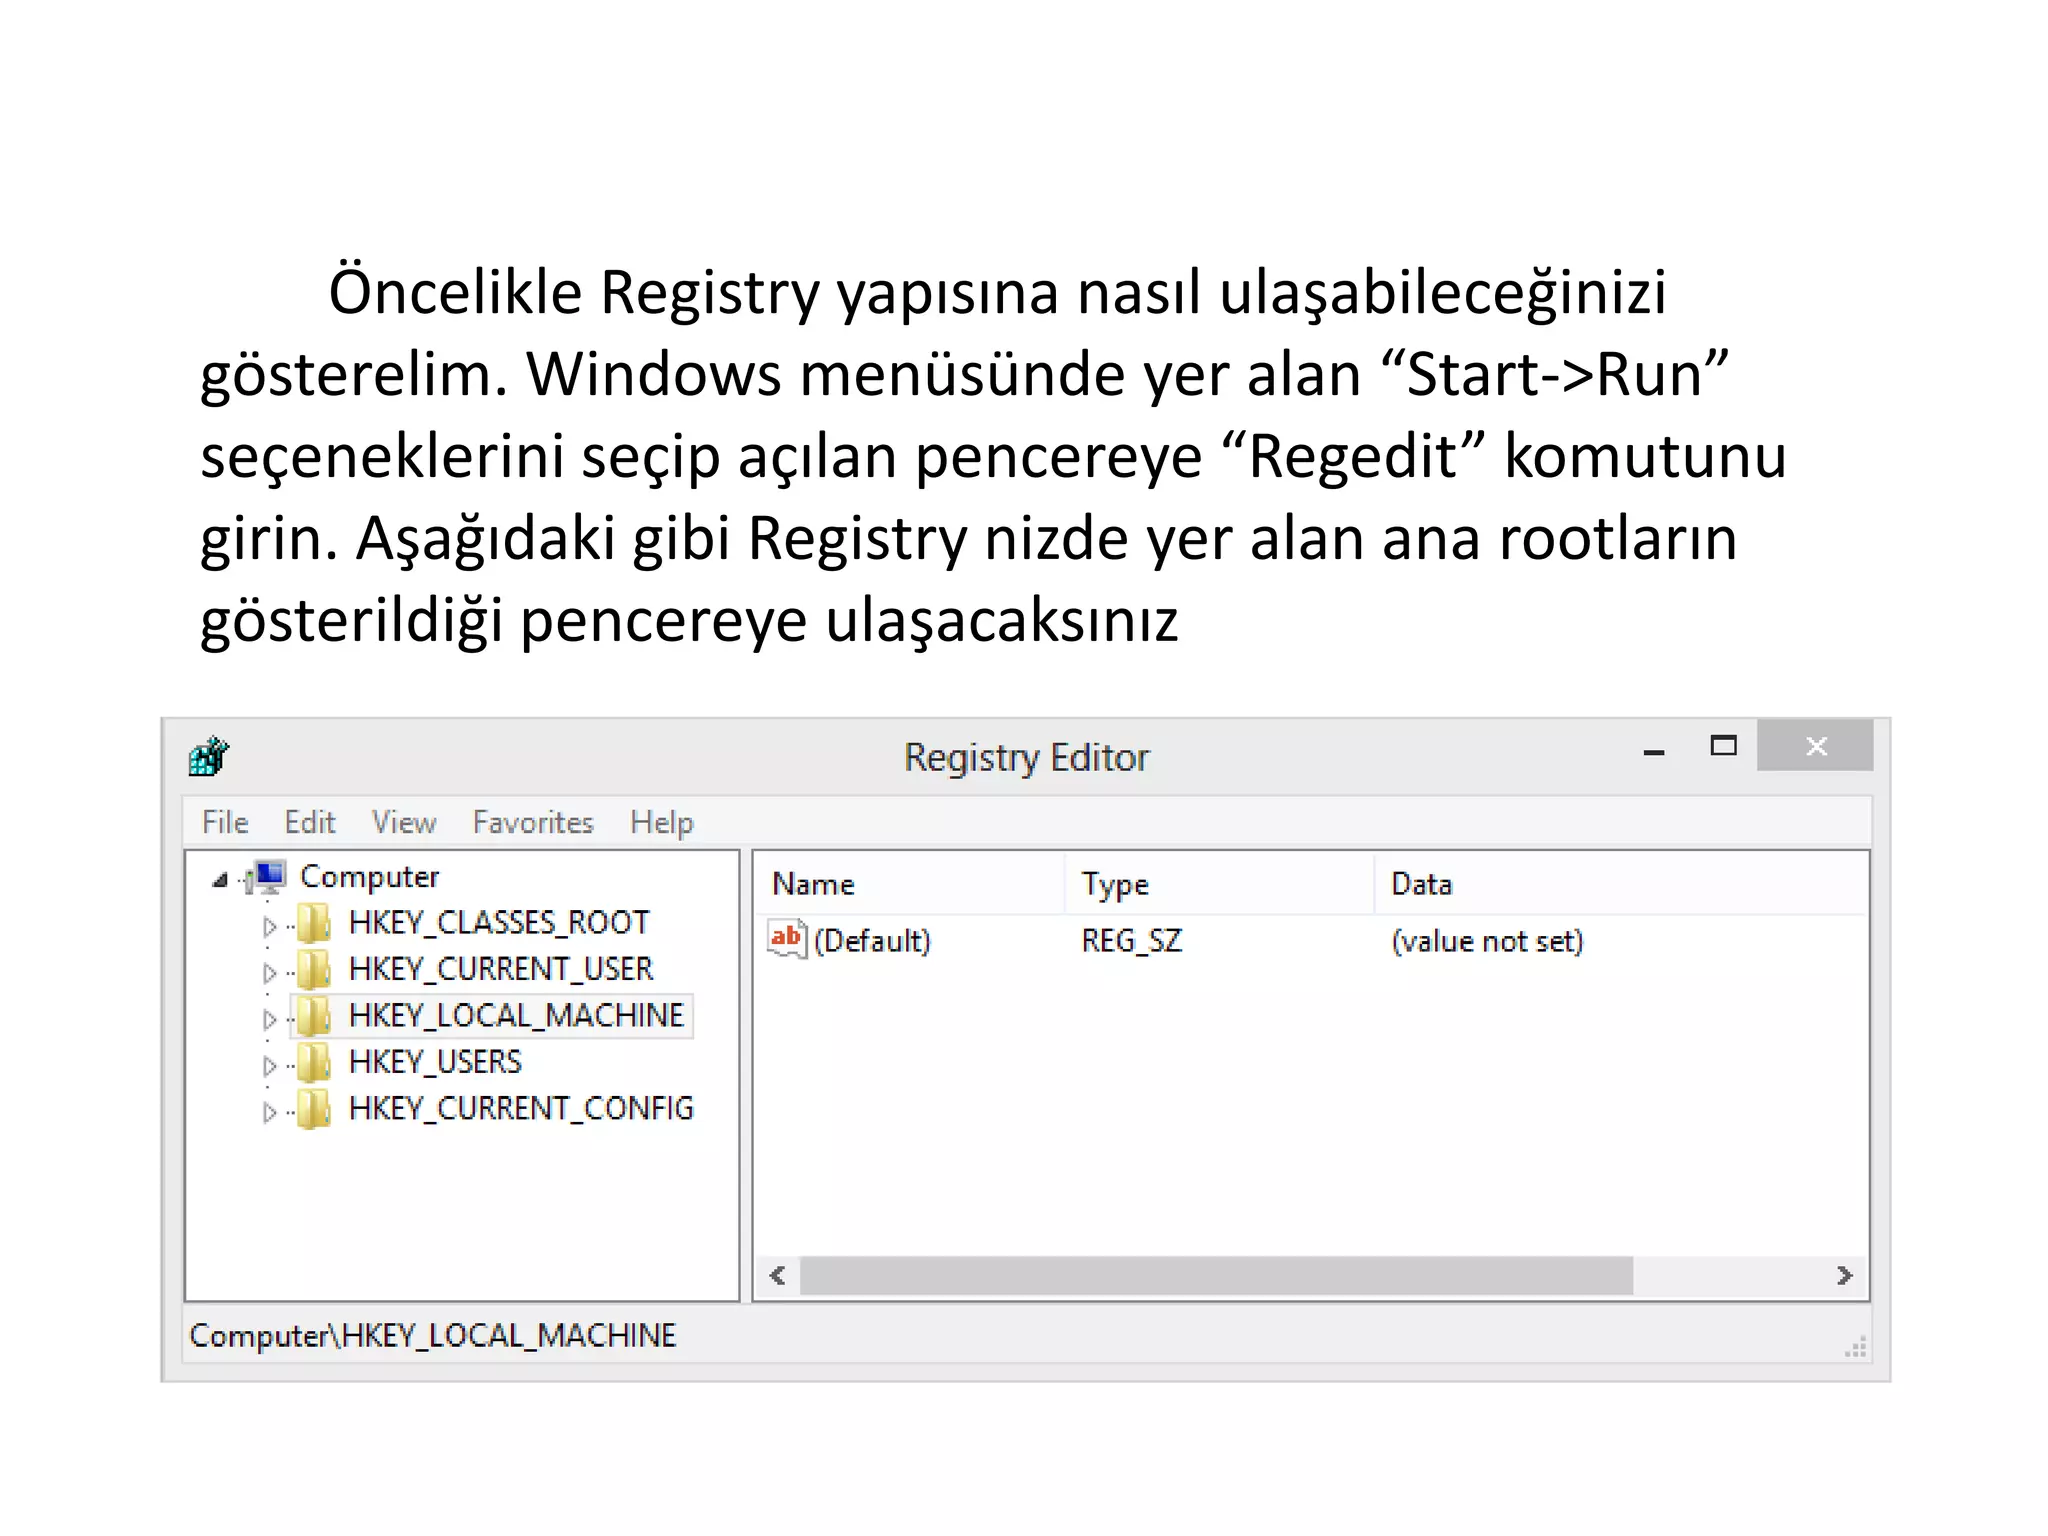Image resolution: width=2048 pixels, height=1536 pixels.
Task: Select the (Default) value name
Action: pyautogui.click(x=872, y=941)
